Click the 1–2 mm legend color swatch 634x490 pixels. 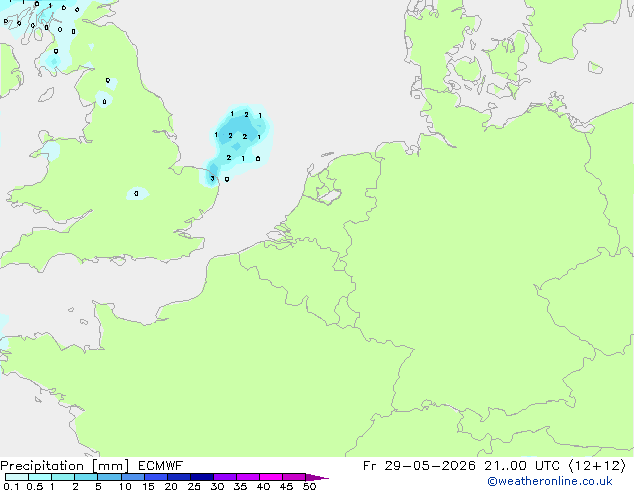(63, 477)
